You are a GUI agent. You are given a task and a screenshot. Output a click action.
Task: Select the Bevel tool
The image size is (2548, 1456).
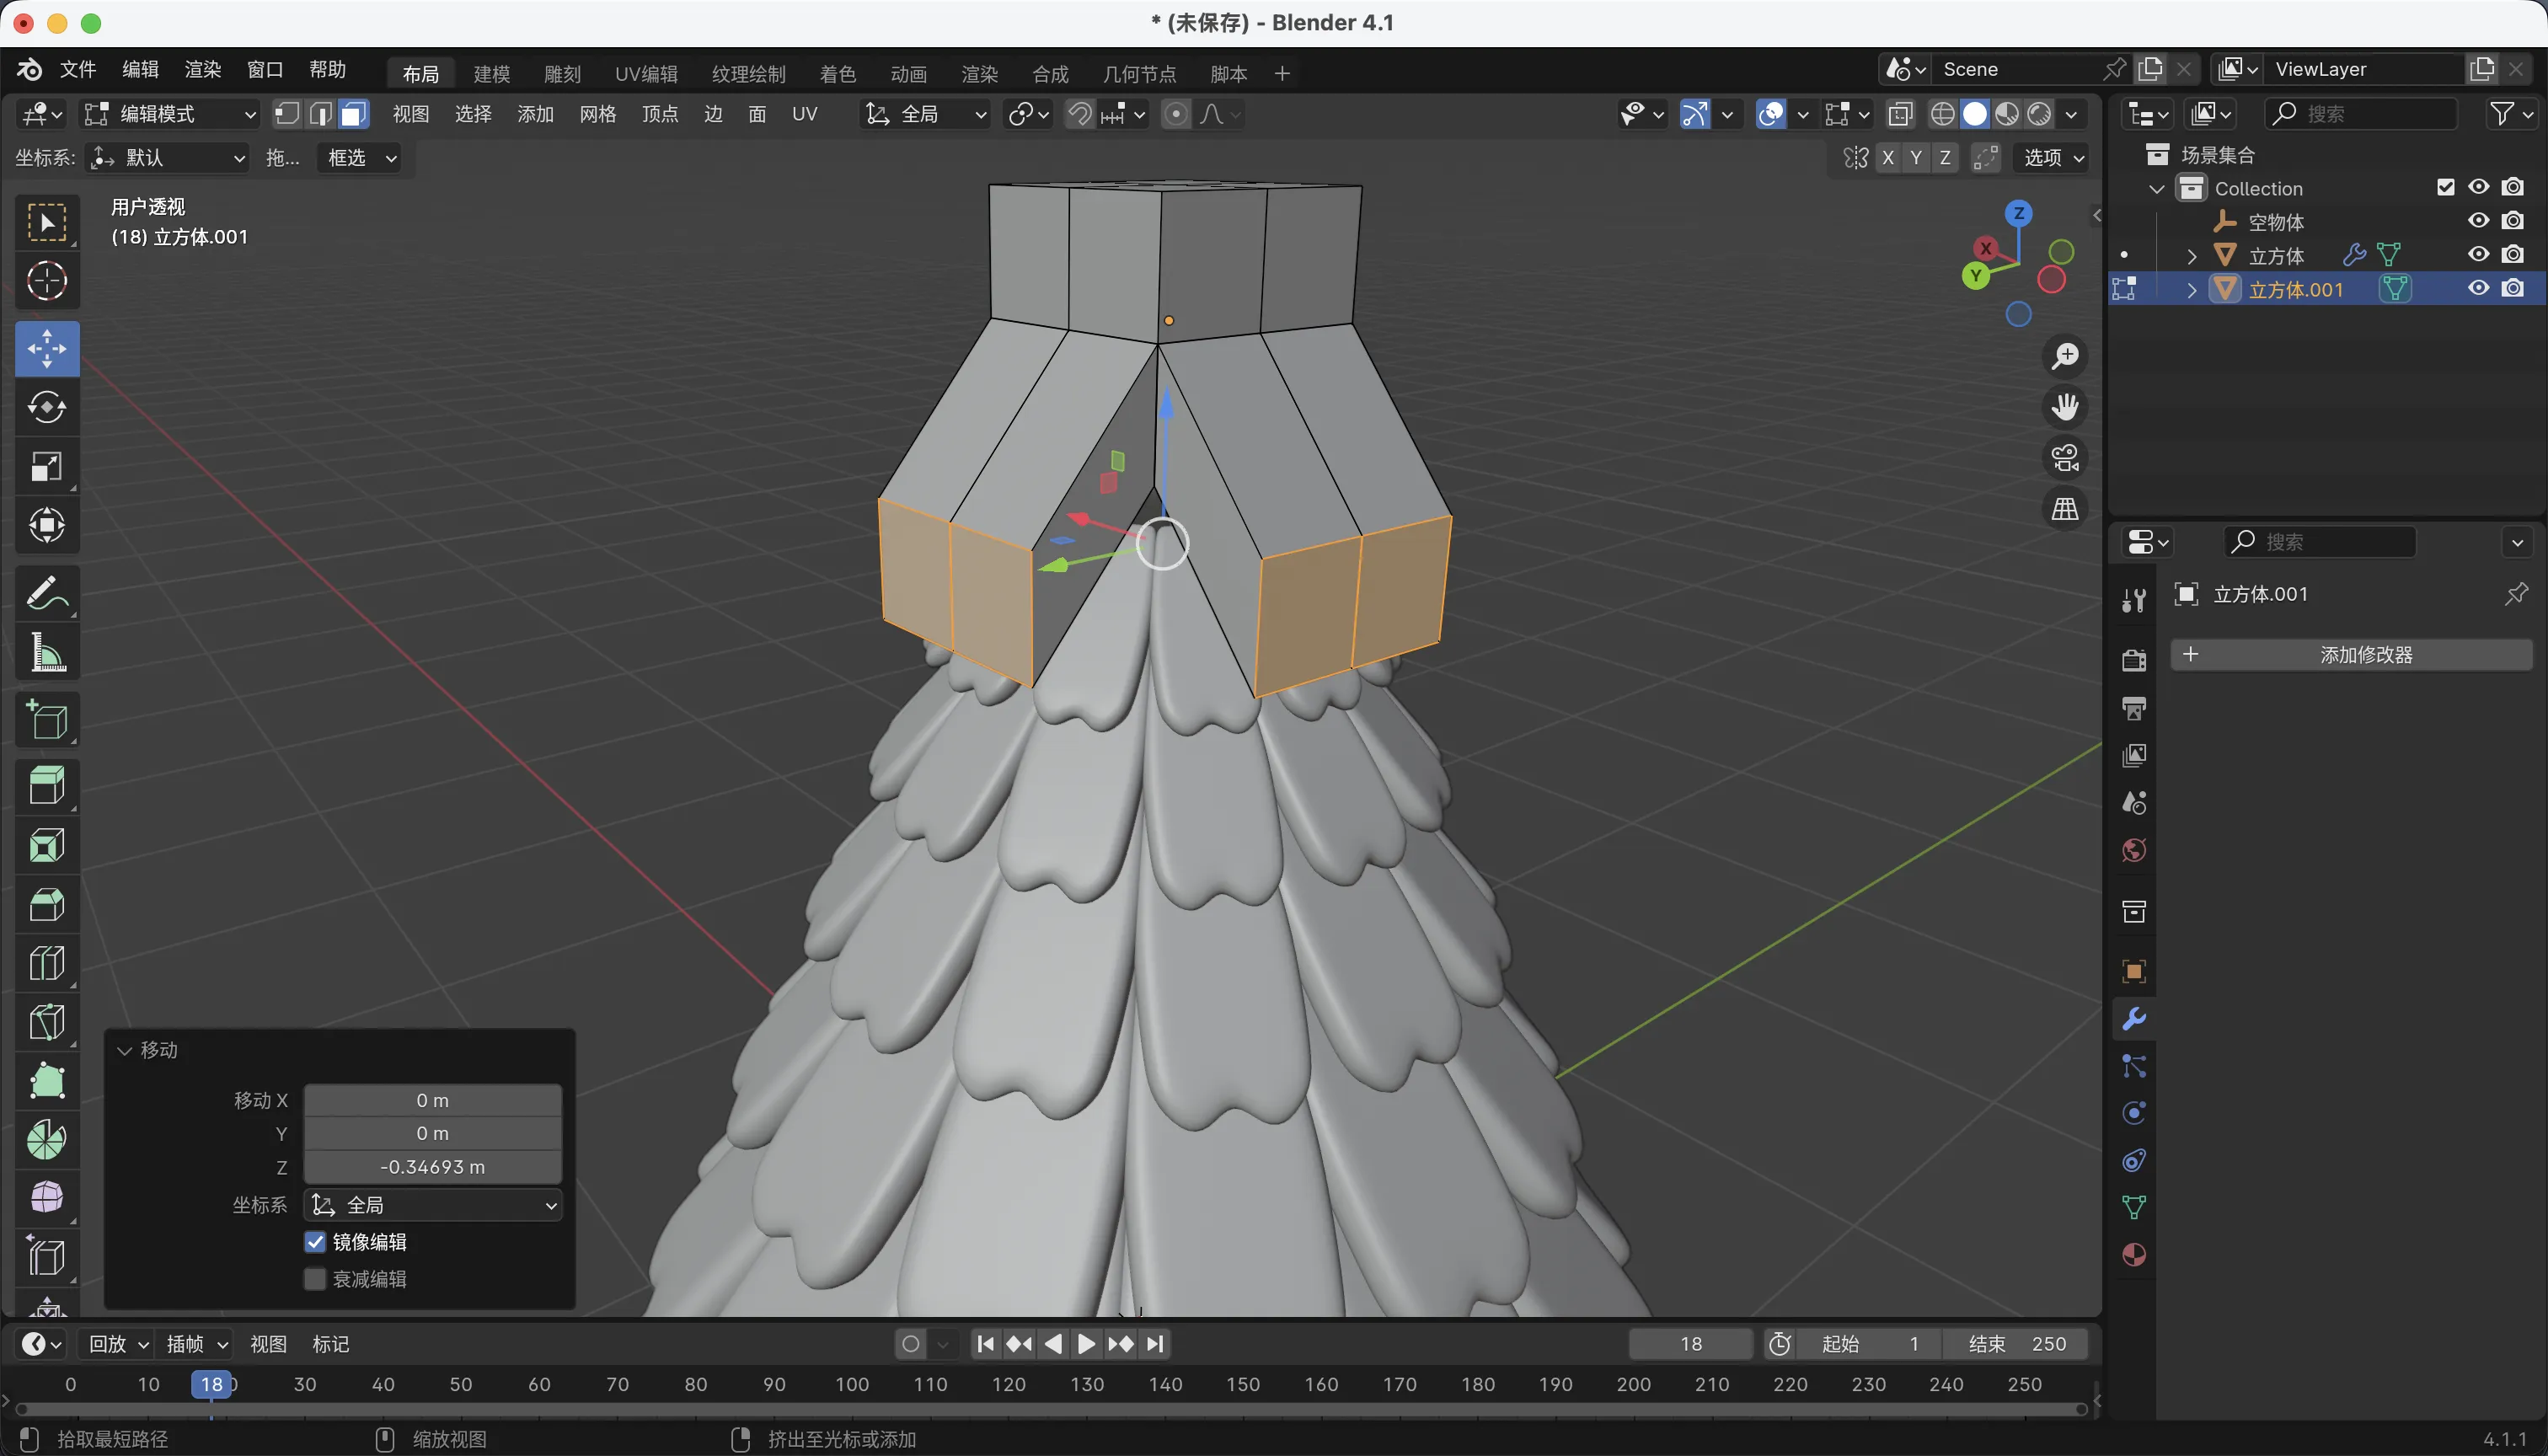pyautogui.click(x=46, y=904)
